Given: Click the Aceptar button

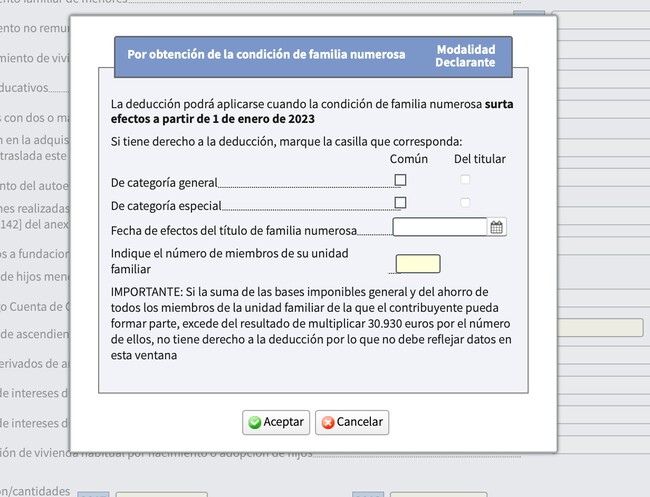Looking at the screenshot, I should [x=276, y=422].
